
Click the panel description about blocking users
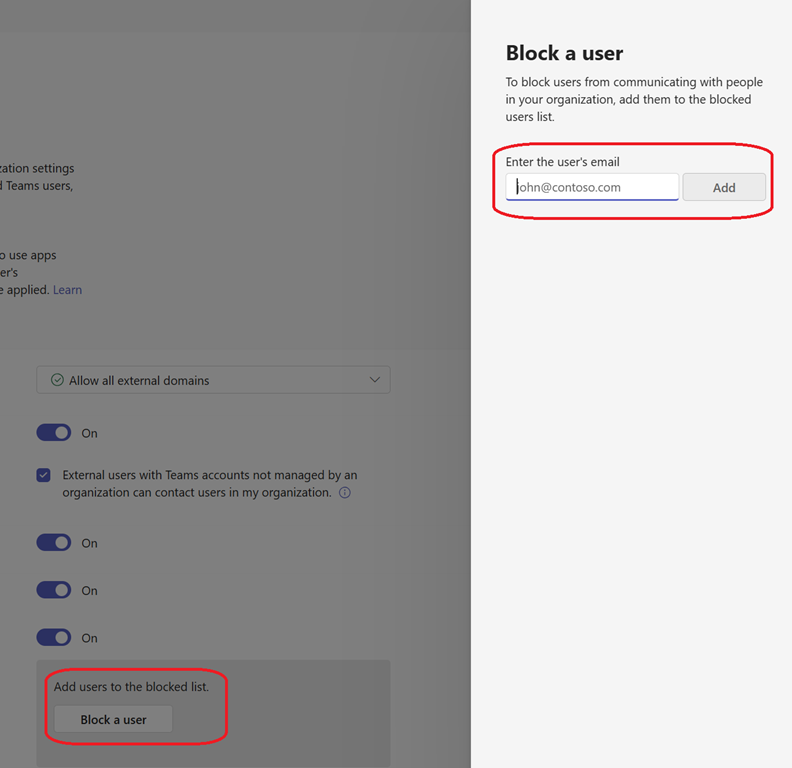coord(634,99)
